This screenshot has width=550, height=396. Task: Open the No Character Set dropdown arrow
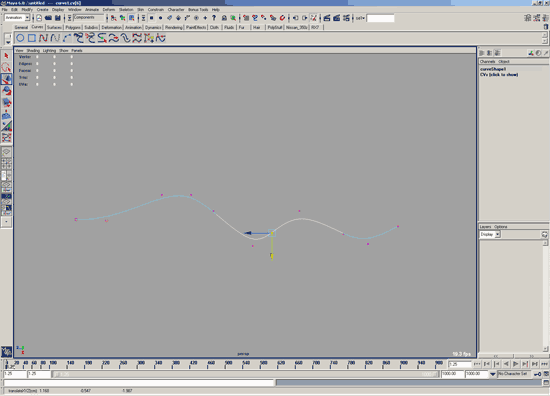coord(493,374)
